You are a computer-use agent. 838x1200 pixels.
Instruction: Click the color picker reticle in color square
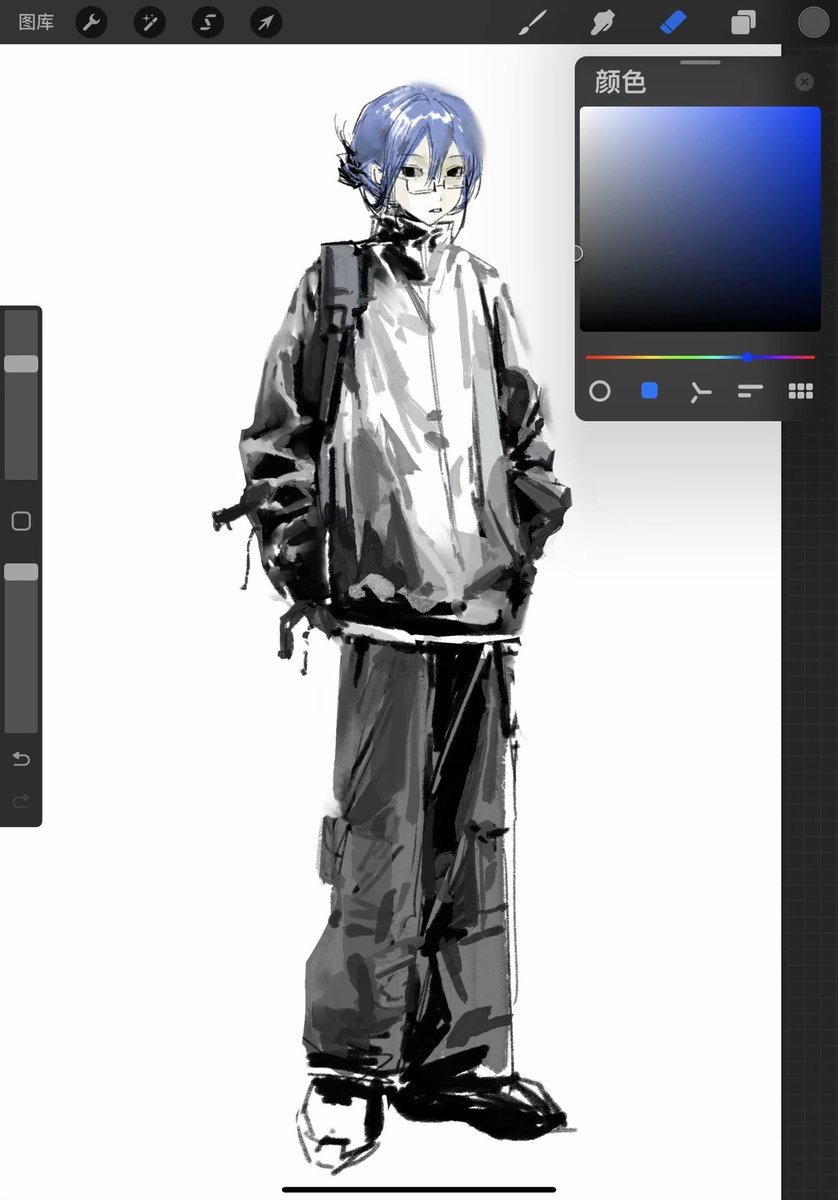[x=578, y=254]
